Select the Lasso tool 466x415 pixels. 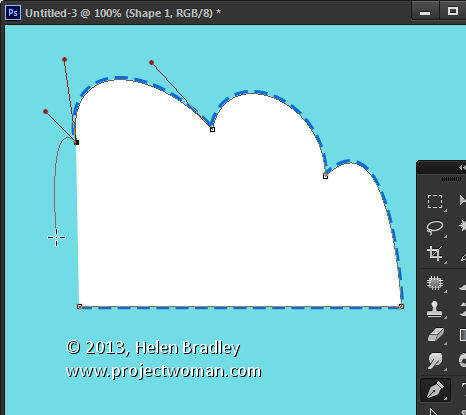click(x=435, y=227)
